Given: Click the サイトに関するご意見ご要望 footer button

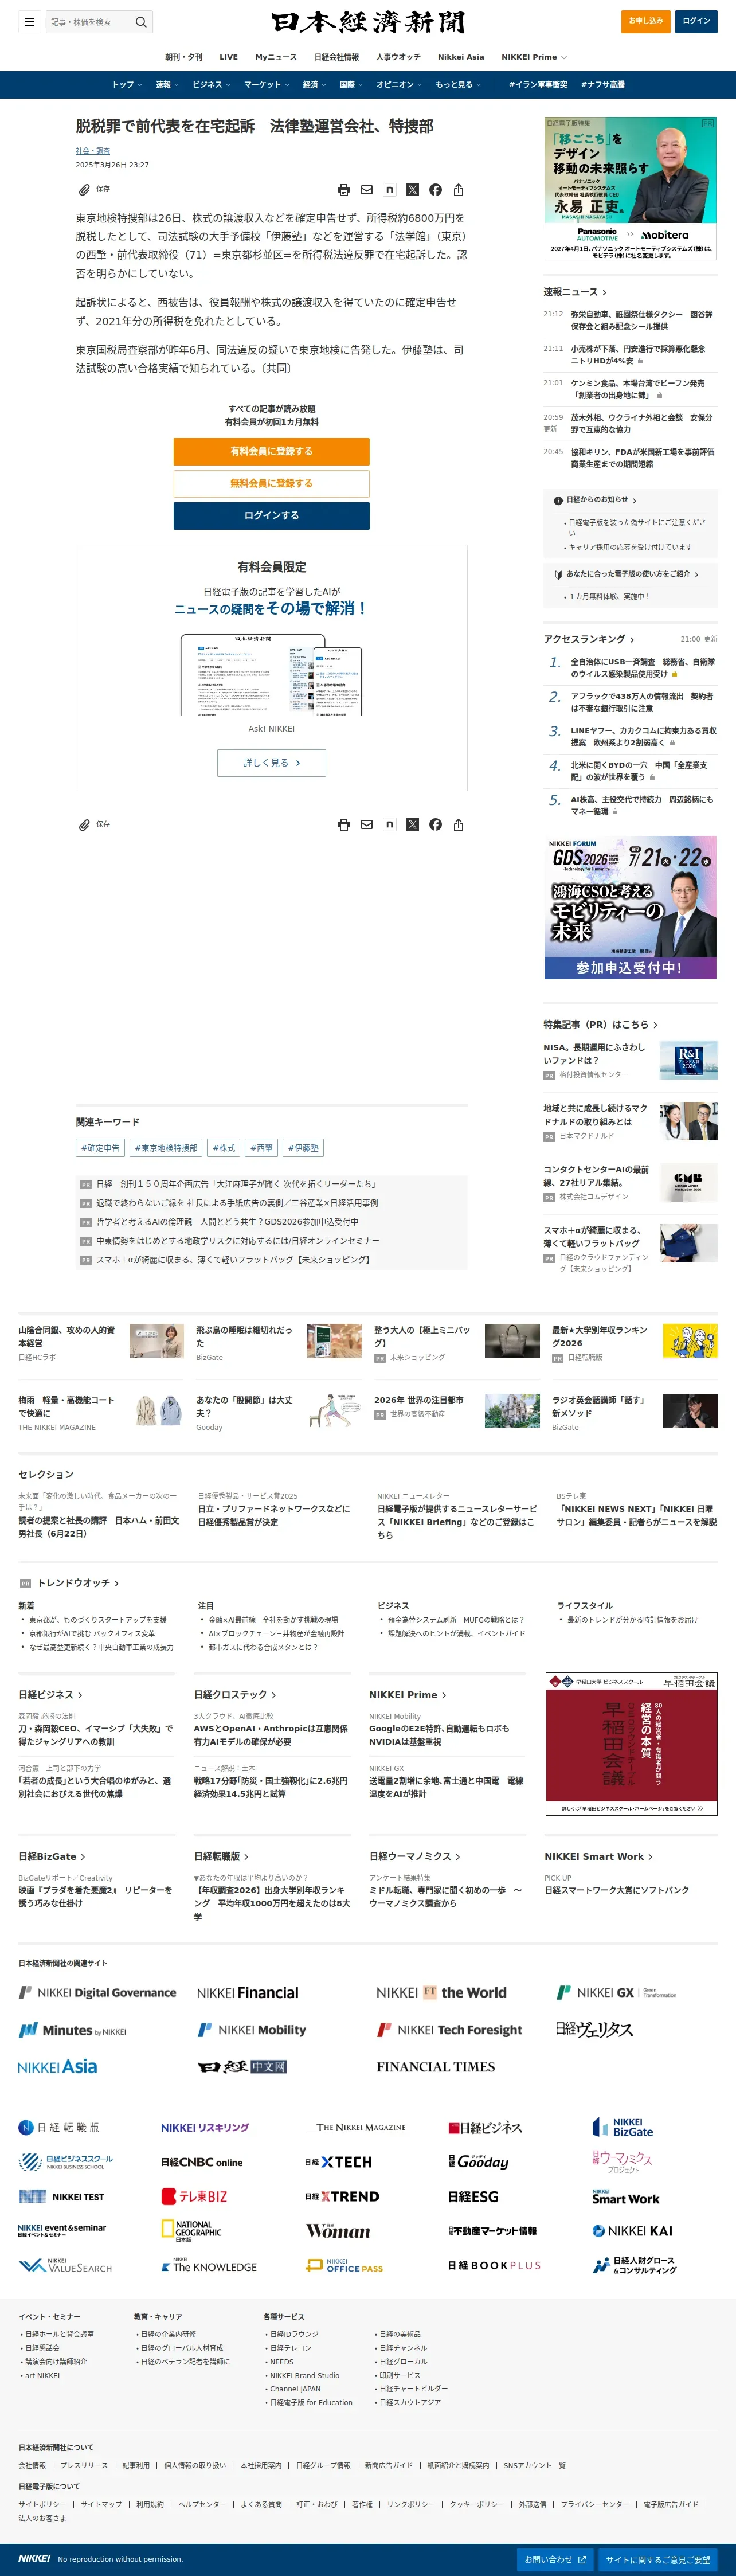Looking at the screenshot, I should pos(657,2559).
